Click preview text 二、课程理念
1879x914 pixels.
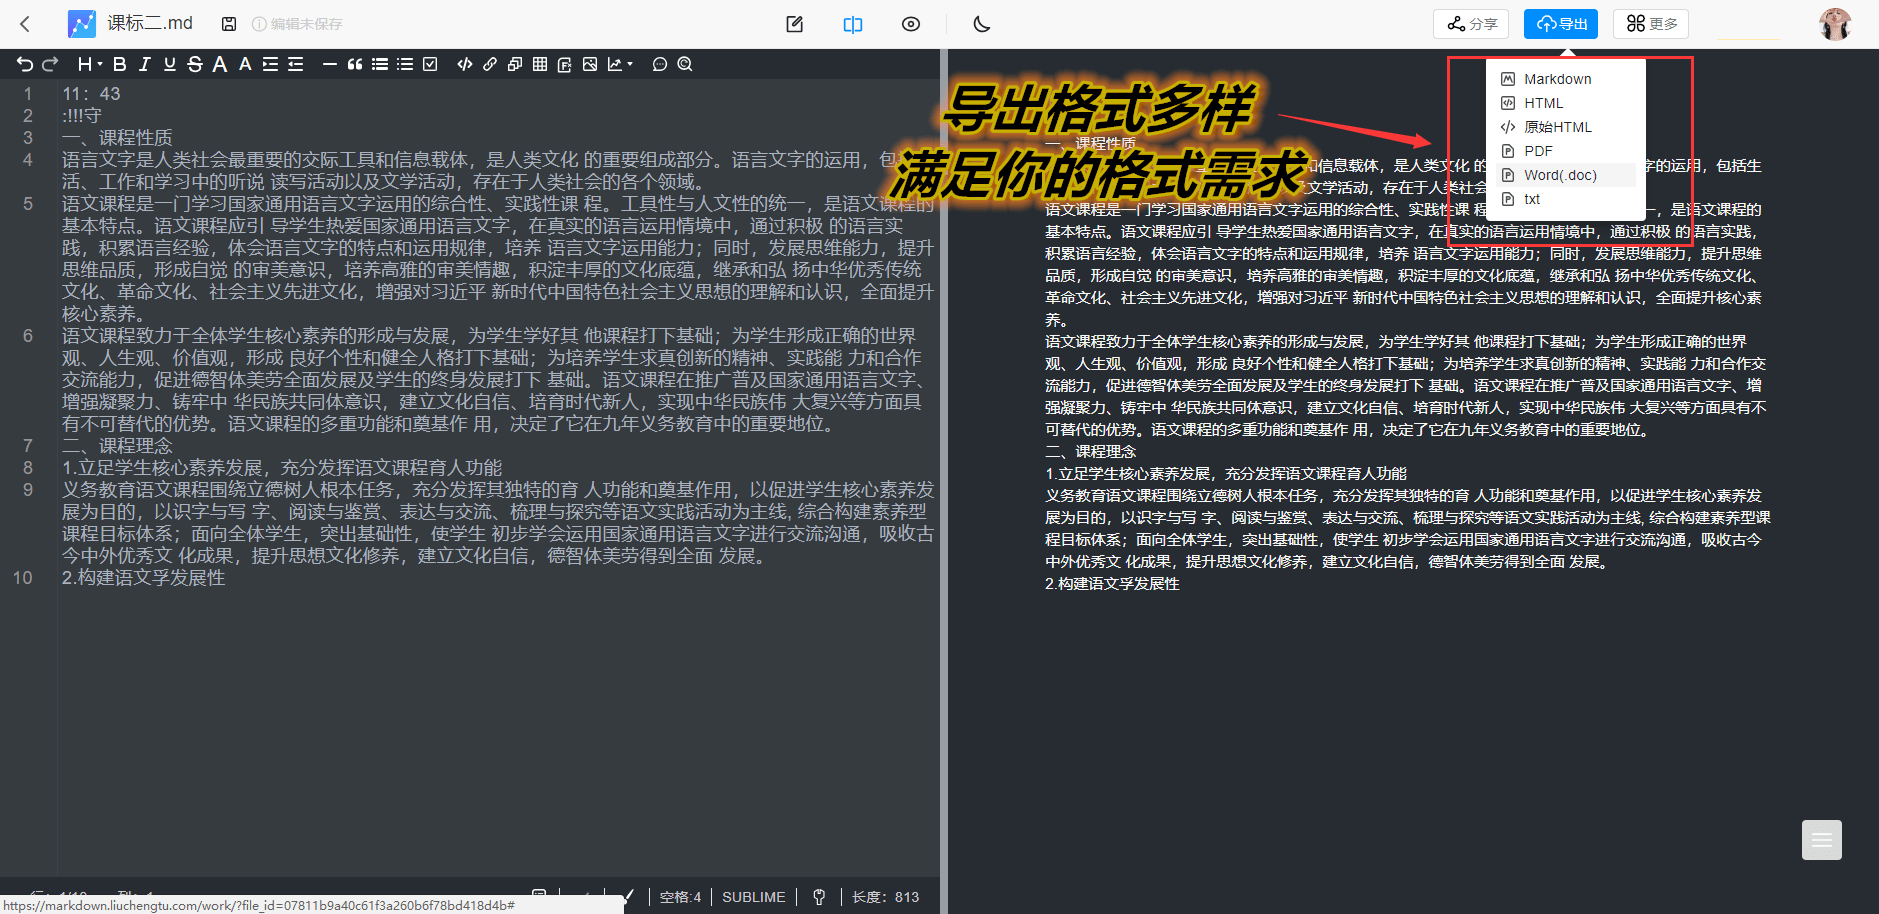coord(1090,451)
